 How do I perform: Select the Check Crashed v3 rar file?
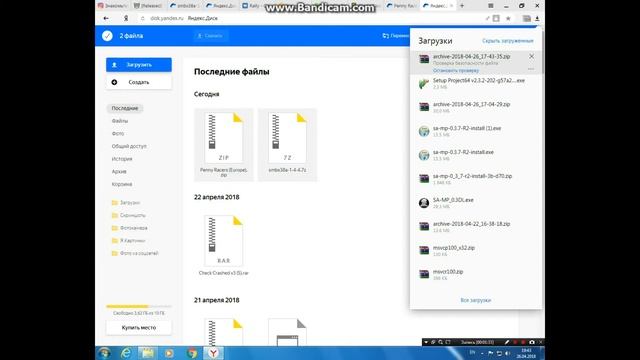(224, 246)
